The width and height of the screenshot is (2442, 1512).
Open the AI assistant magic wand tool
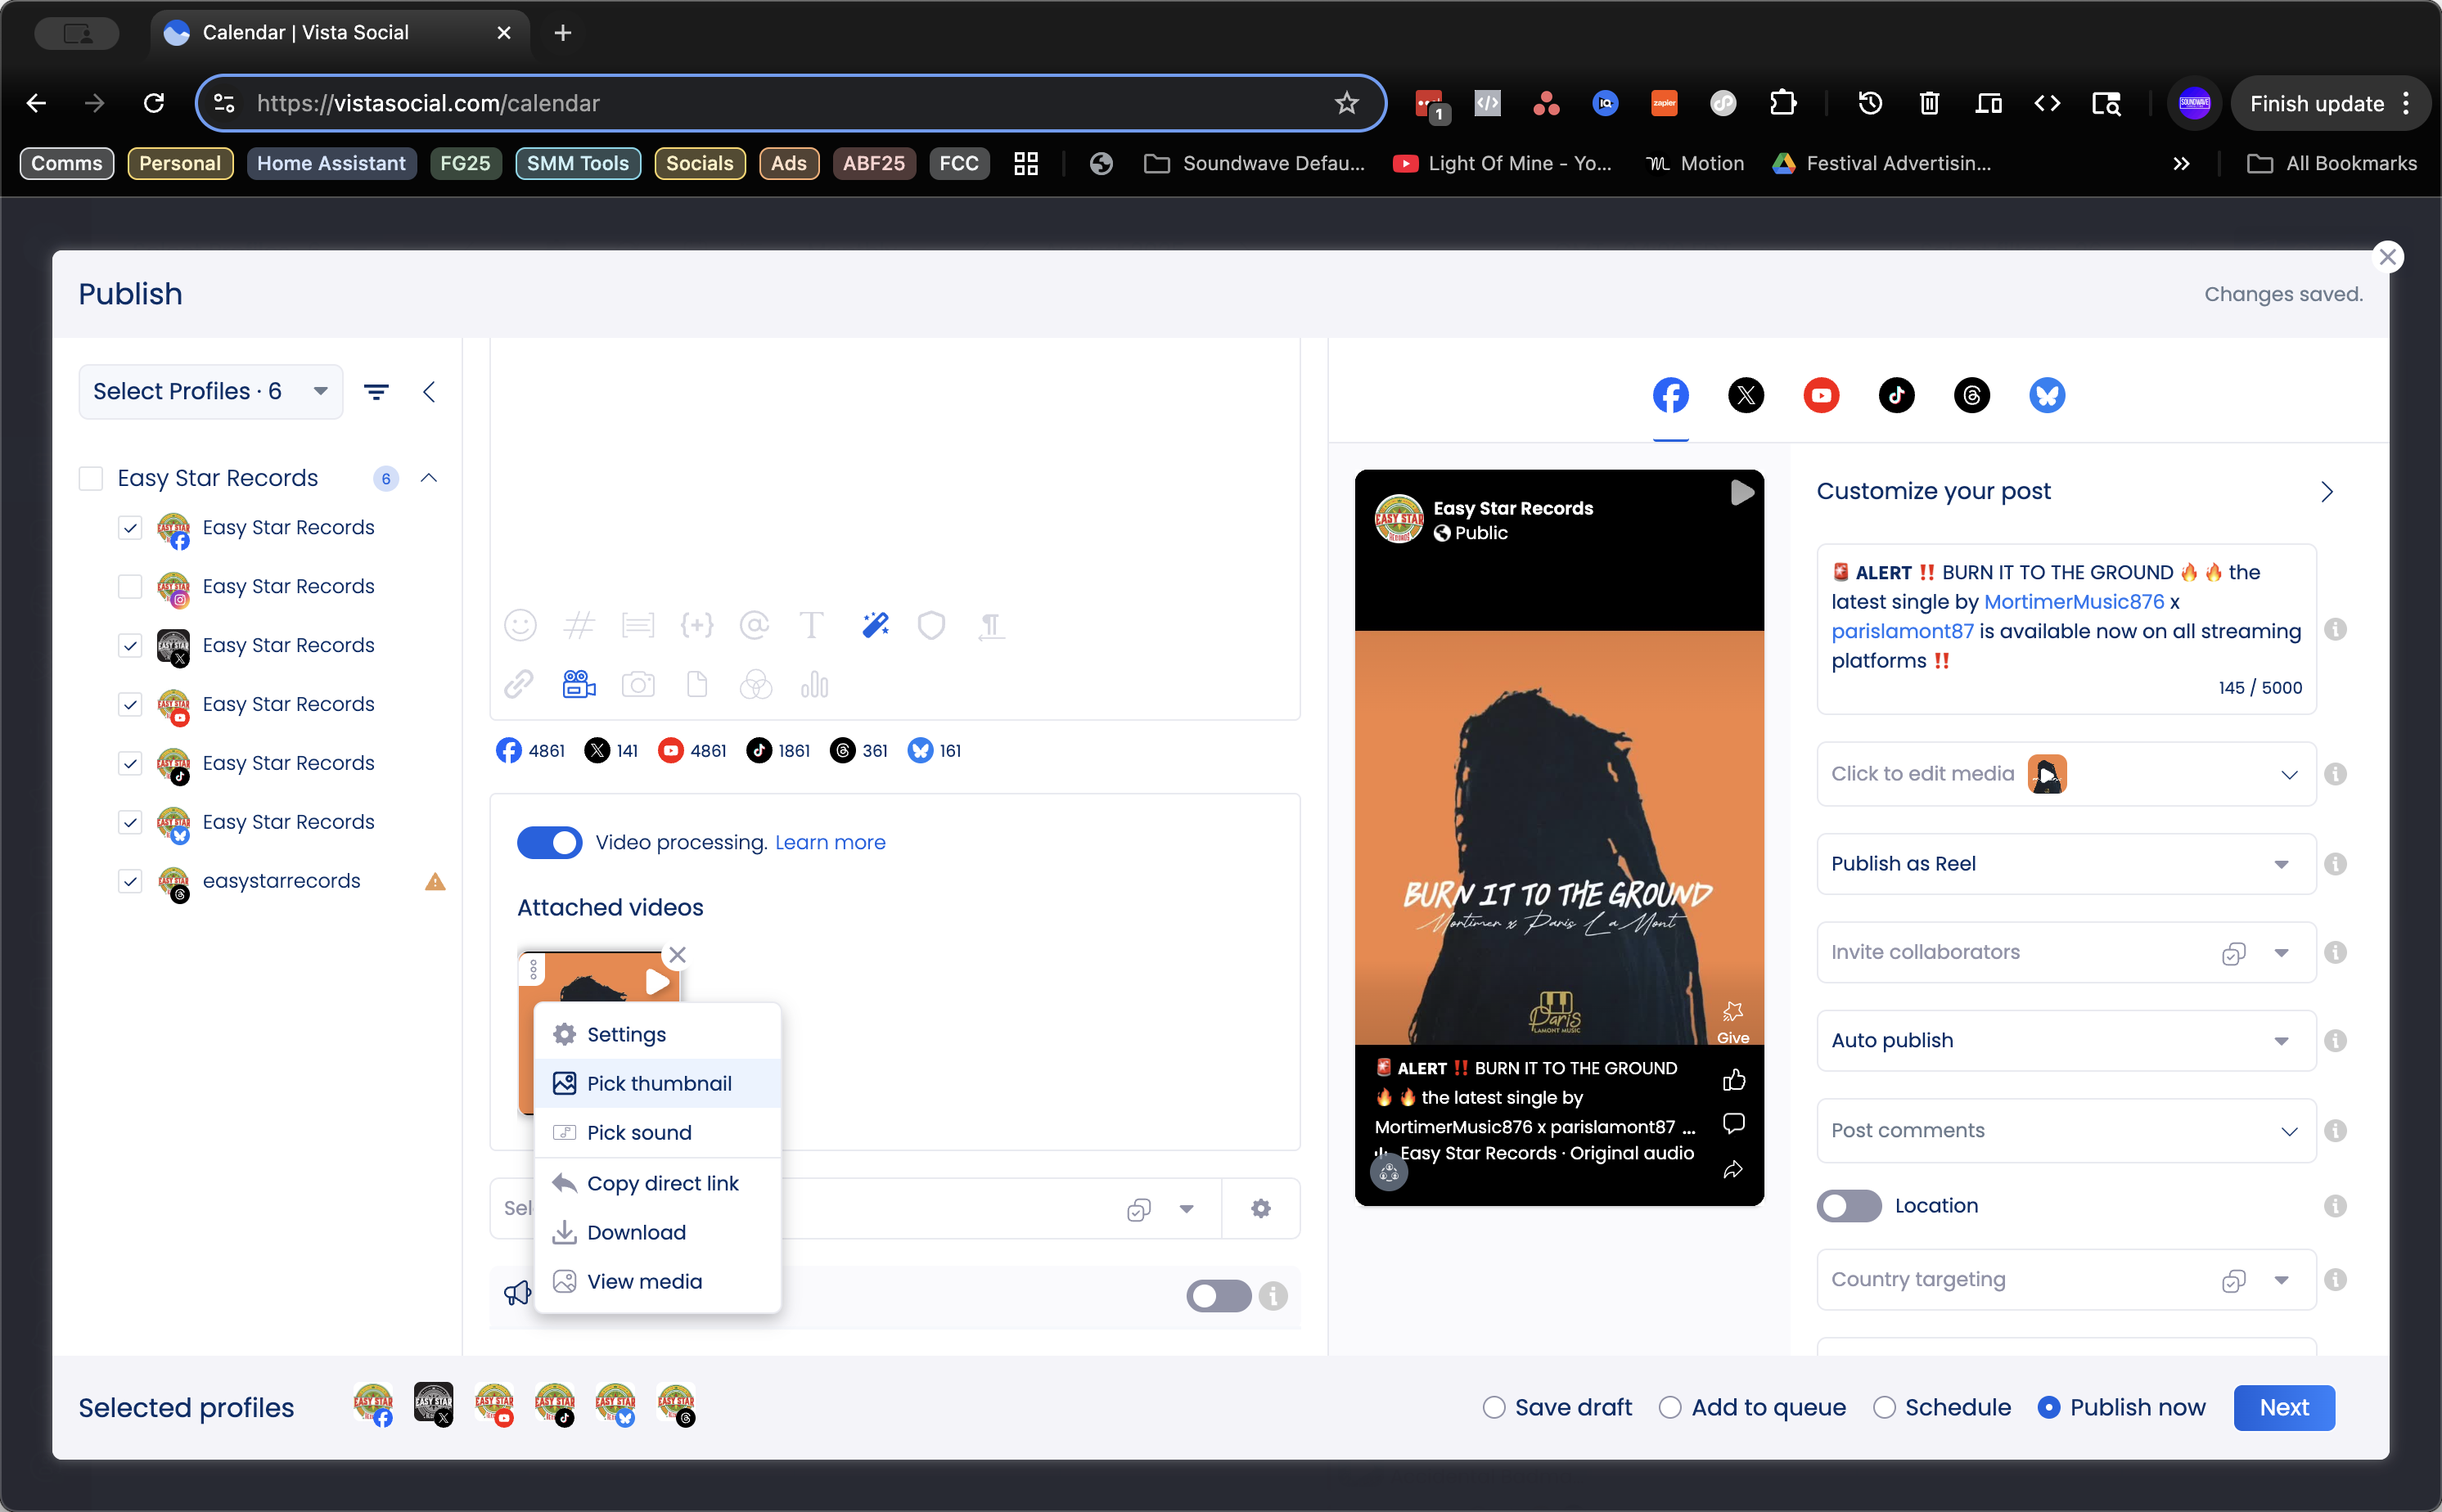(875, 625)
